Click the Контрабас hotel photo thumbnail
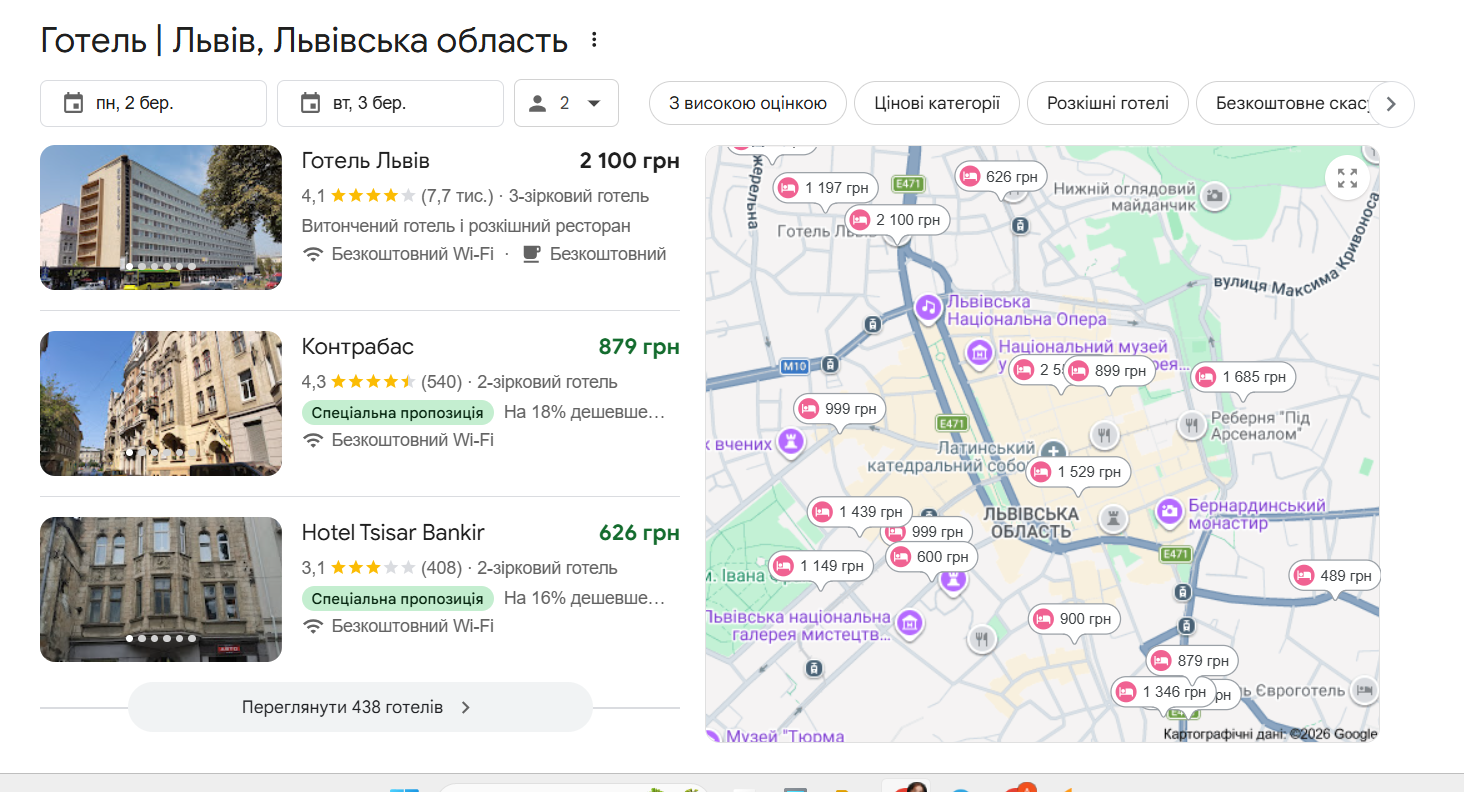The image size is (1464, 792). [161, 403]
